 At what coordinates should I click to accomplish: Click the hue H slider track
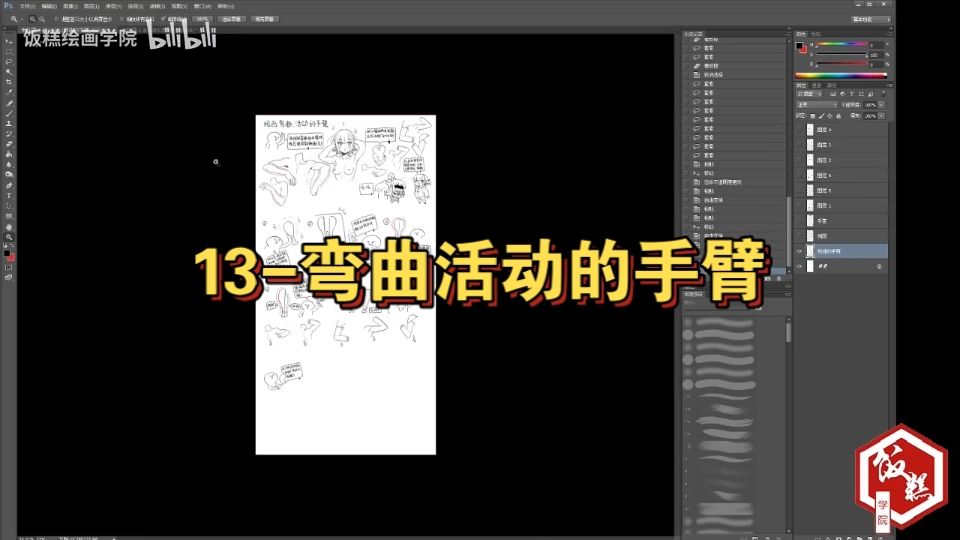(841, 44)
